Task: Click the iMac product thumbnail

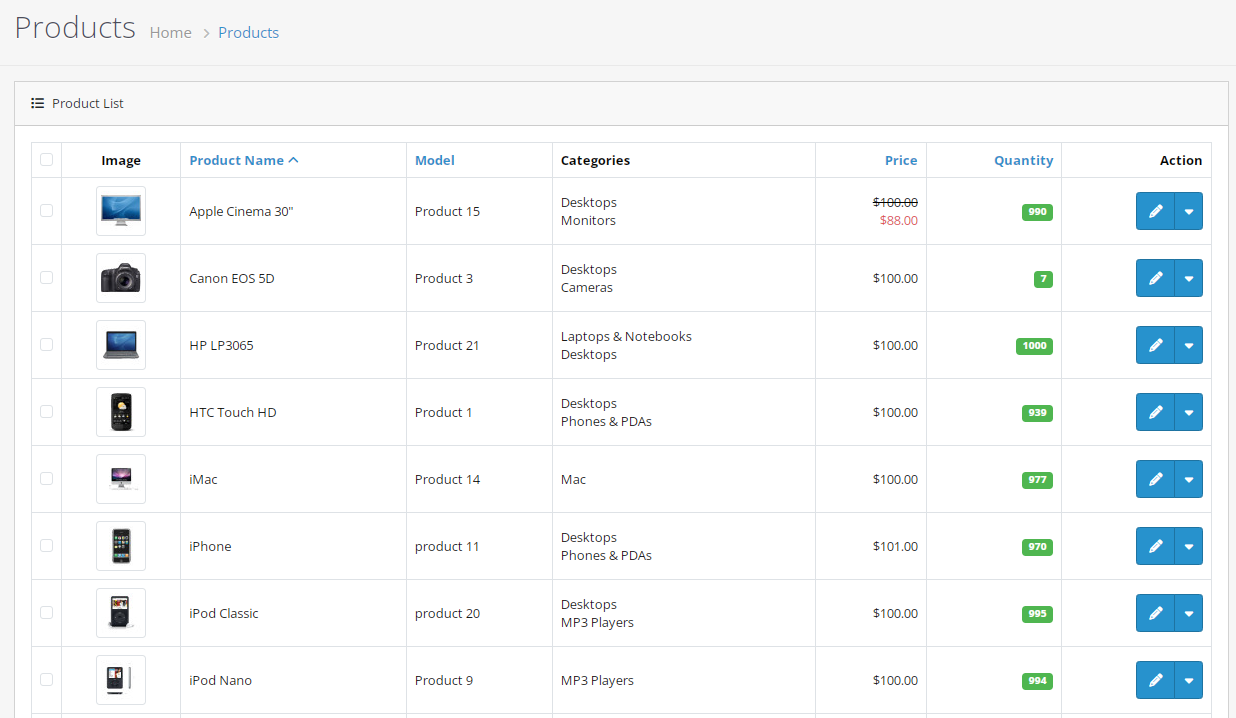Action: click(x=121, y=479)
